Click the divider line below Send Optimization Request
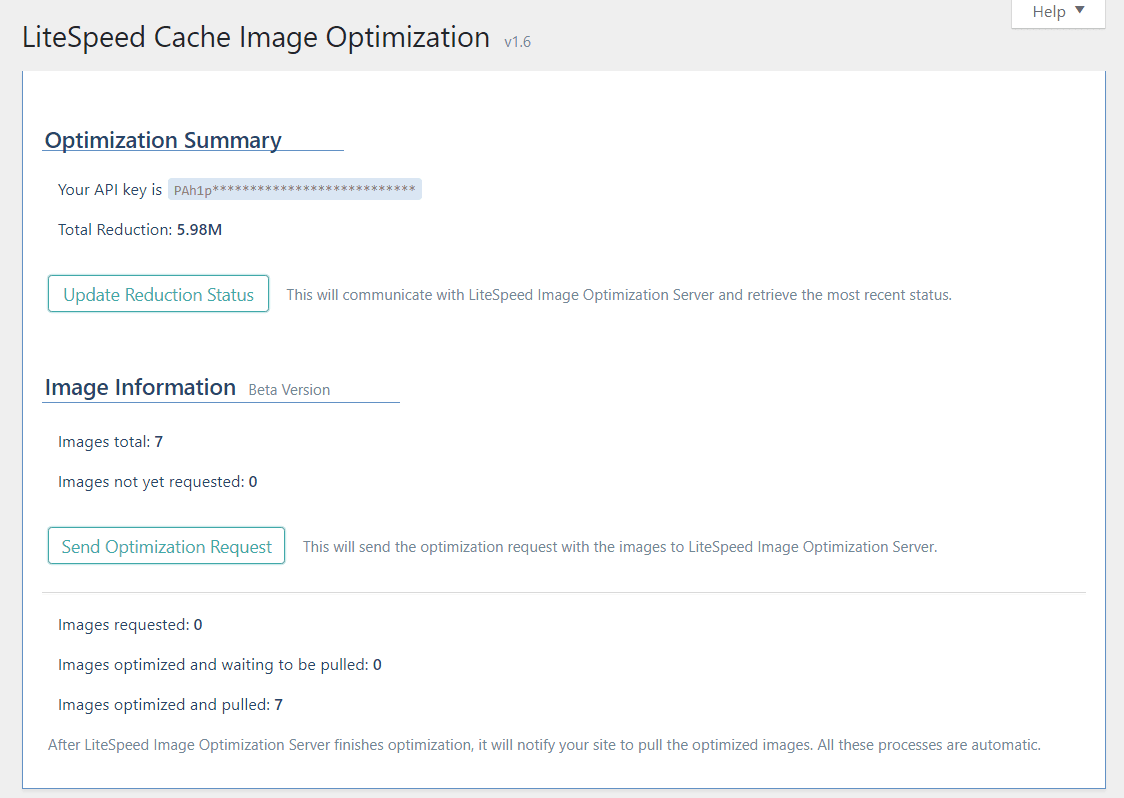 (563, 592)
